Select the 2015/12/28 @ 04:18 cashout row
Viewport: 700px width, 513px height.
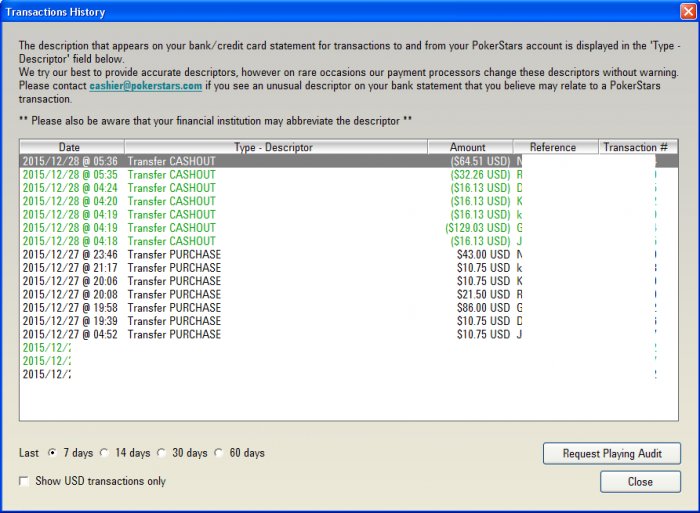[349, 241]
